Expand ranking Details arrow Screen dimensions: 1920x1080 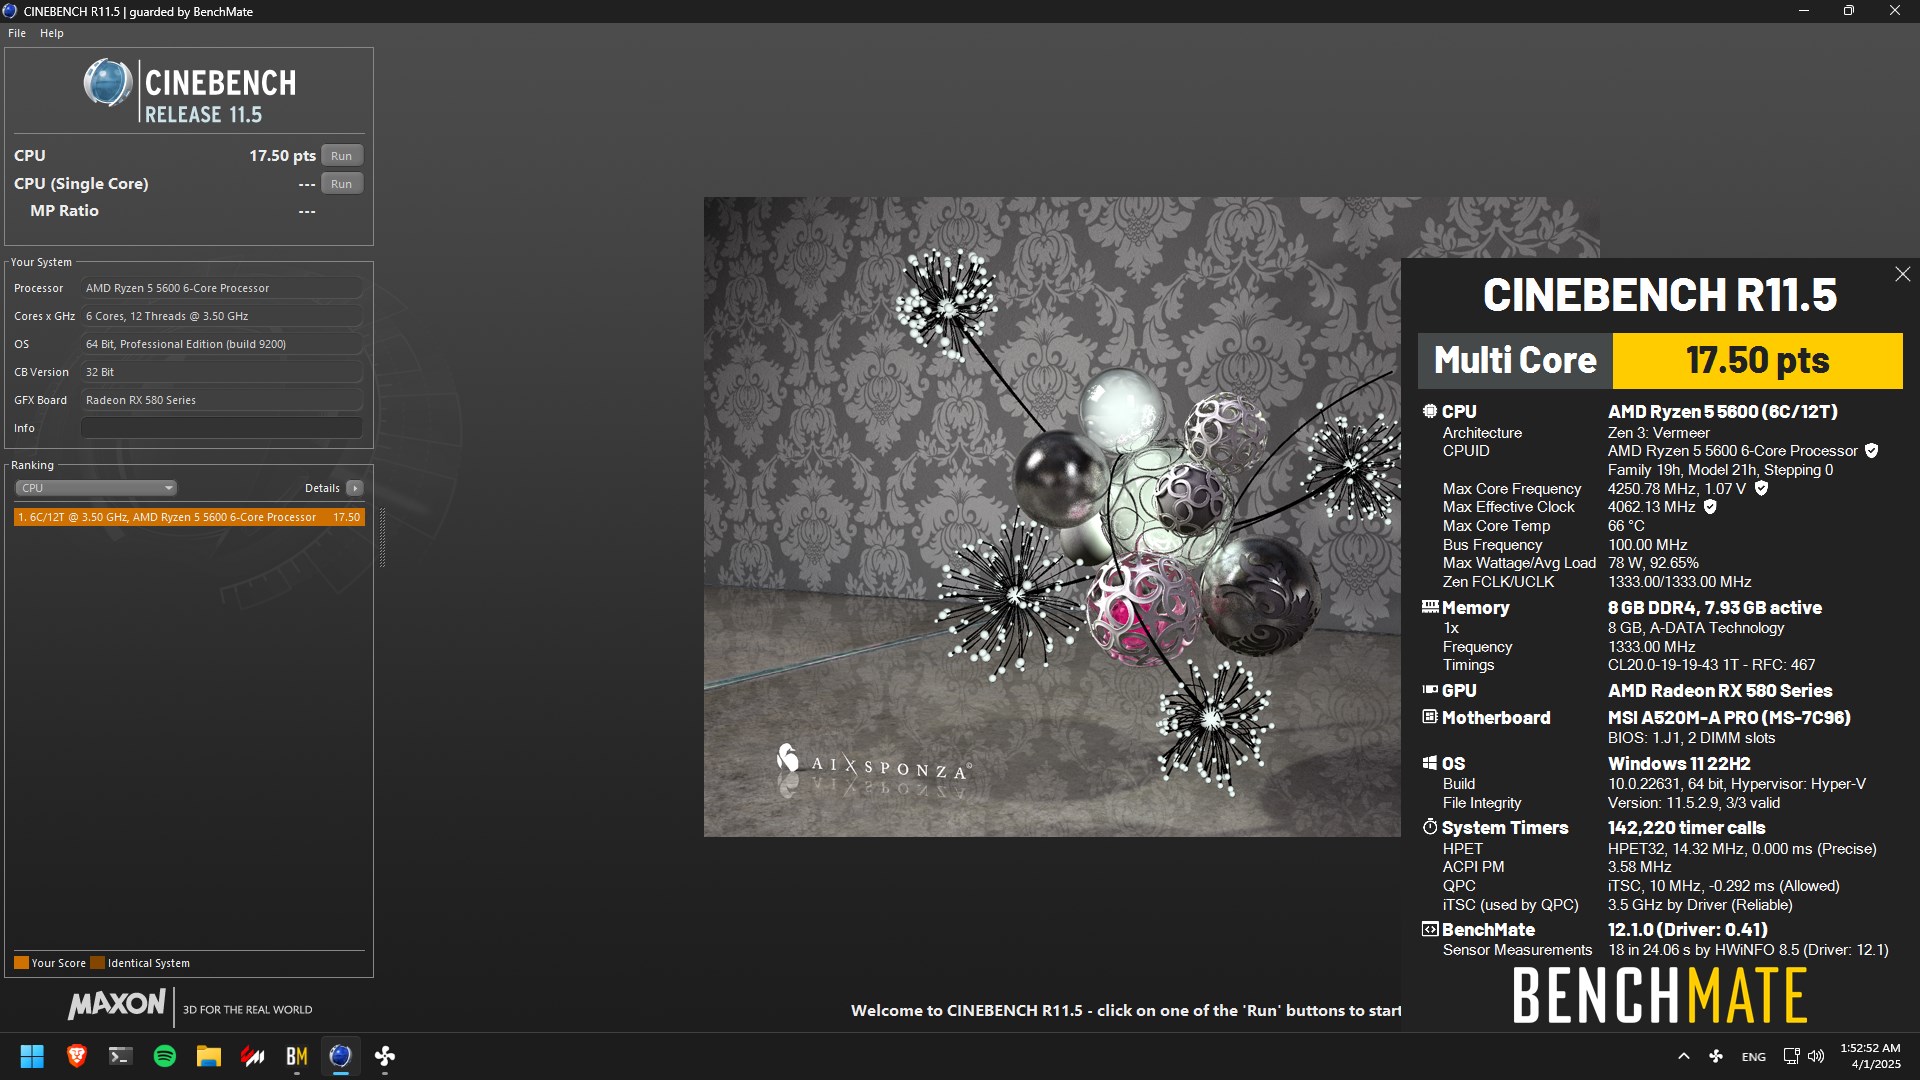tap(355, 488)
